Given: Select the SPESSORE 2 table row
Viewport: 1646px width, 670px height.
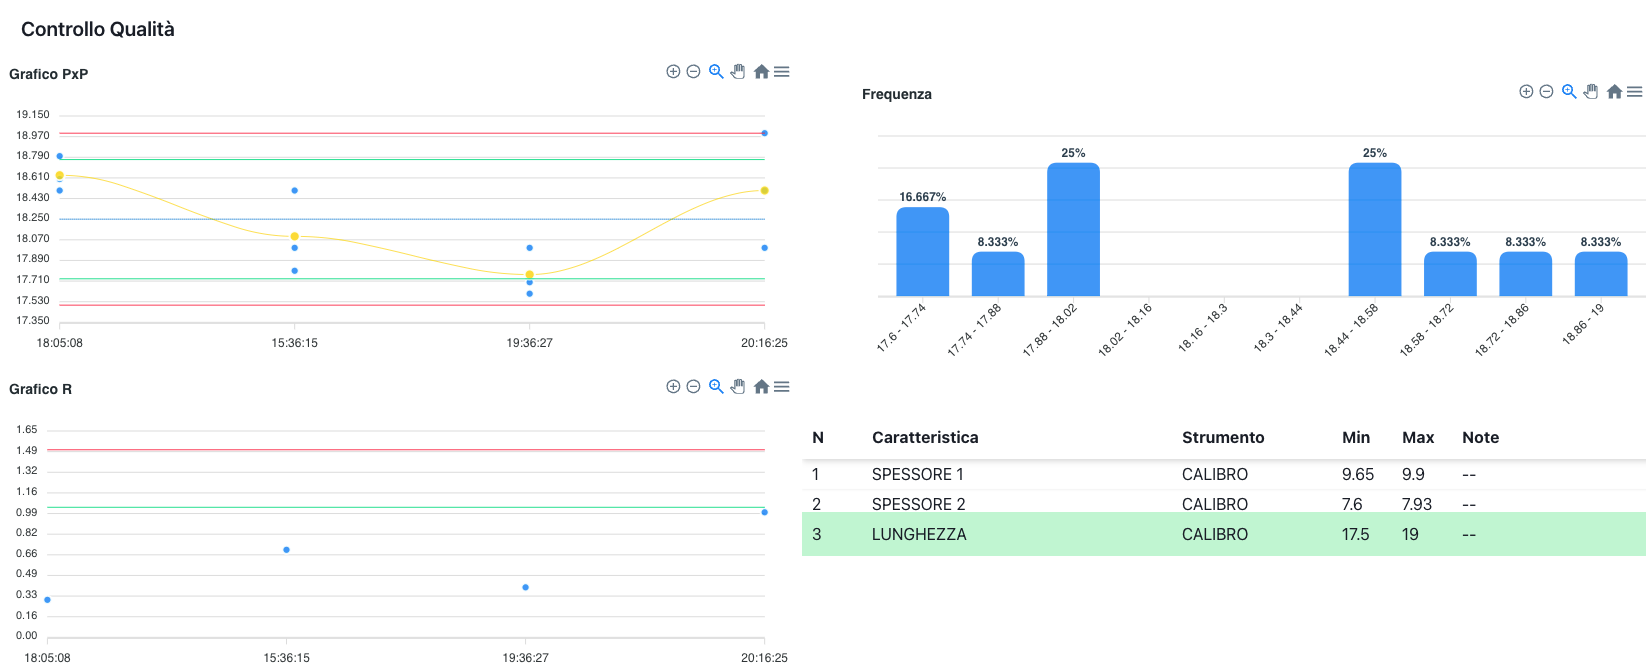Looking at the screenshot, I should pos(1224,504).
